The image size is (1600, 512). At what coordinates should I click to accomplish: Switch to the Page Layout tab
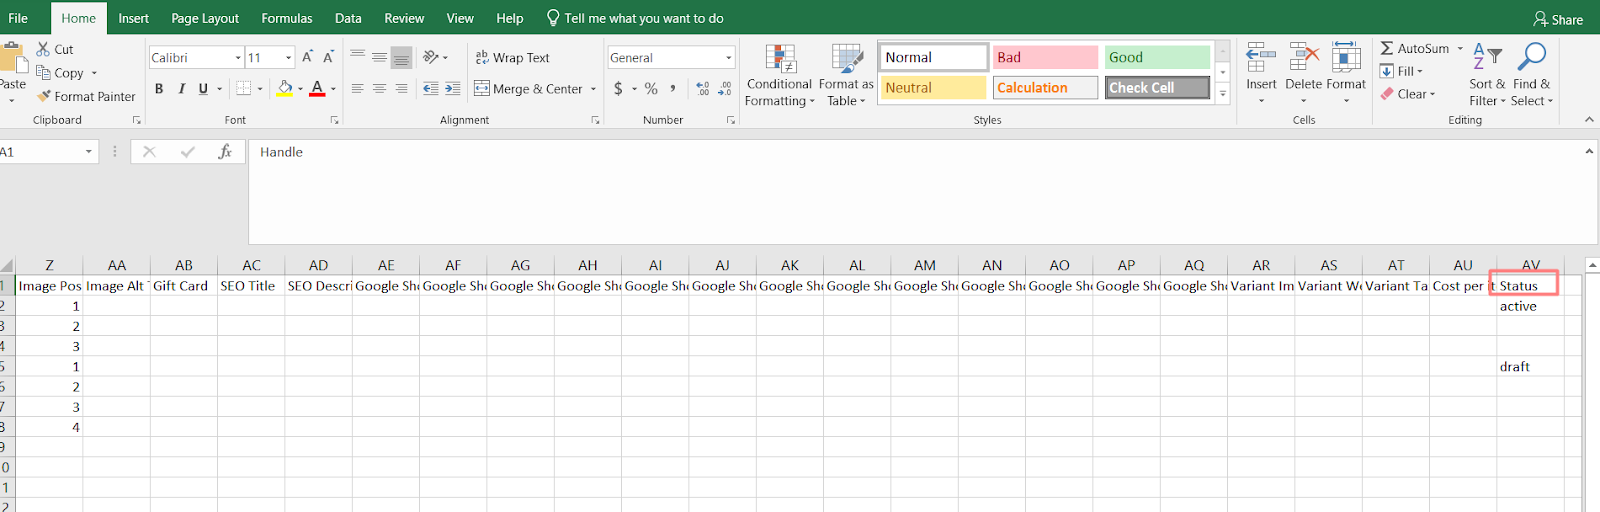coord(205,18)
